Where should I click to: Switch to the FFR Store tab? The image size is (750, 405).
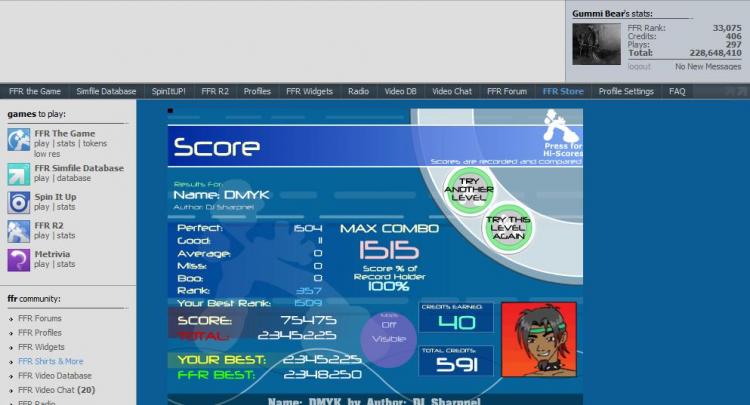coord(562,91)
